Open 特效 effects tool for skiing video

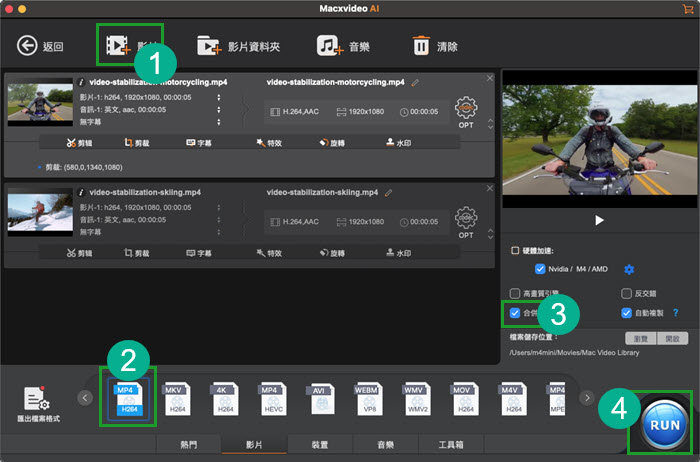tap(269, 253)
